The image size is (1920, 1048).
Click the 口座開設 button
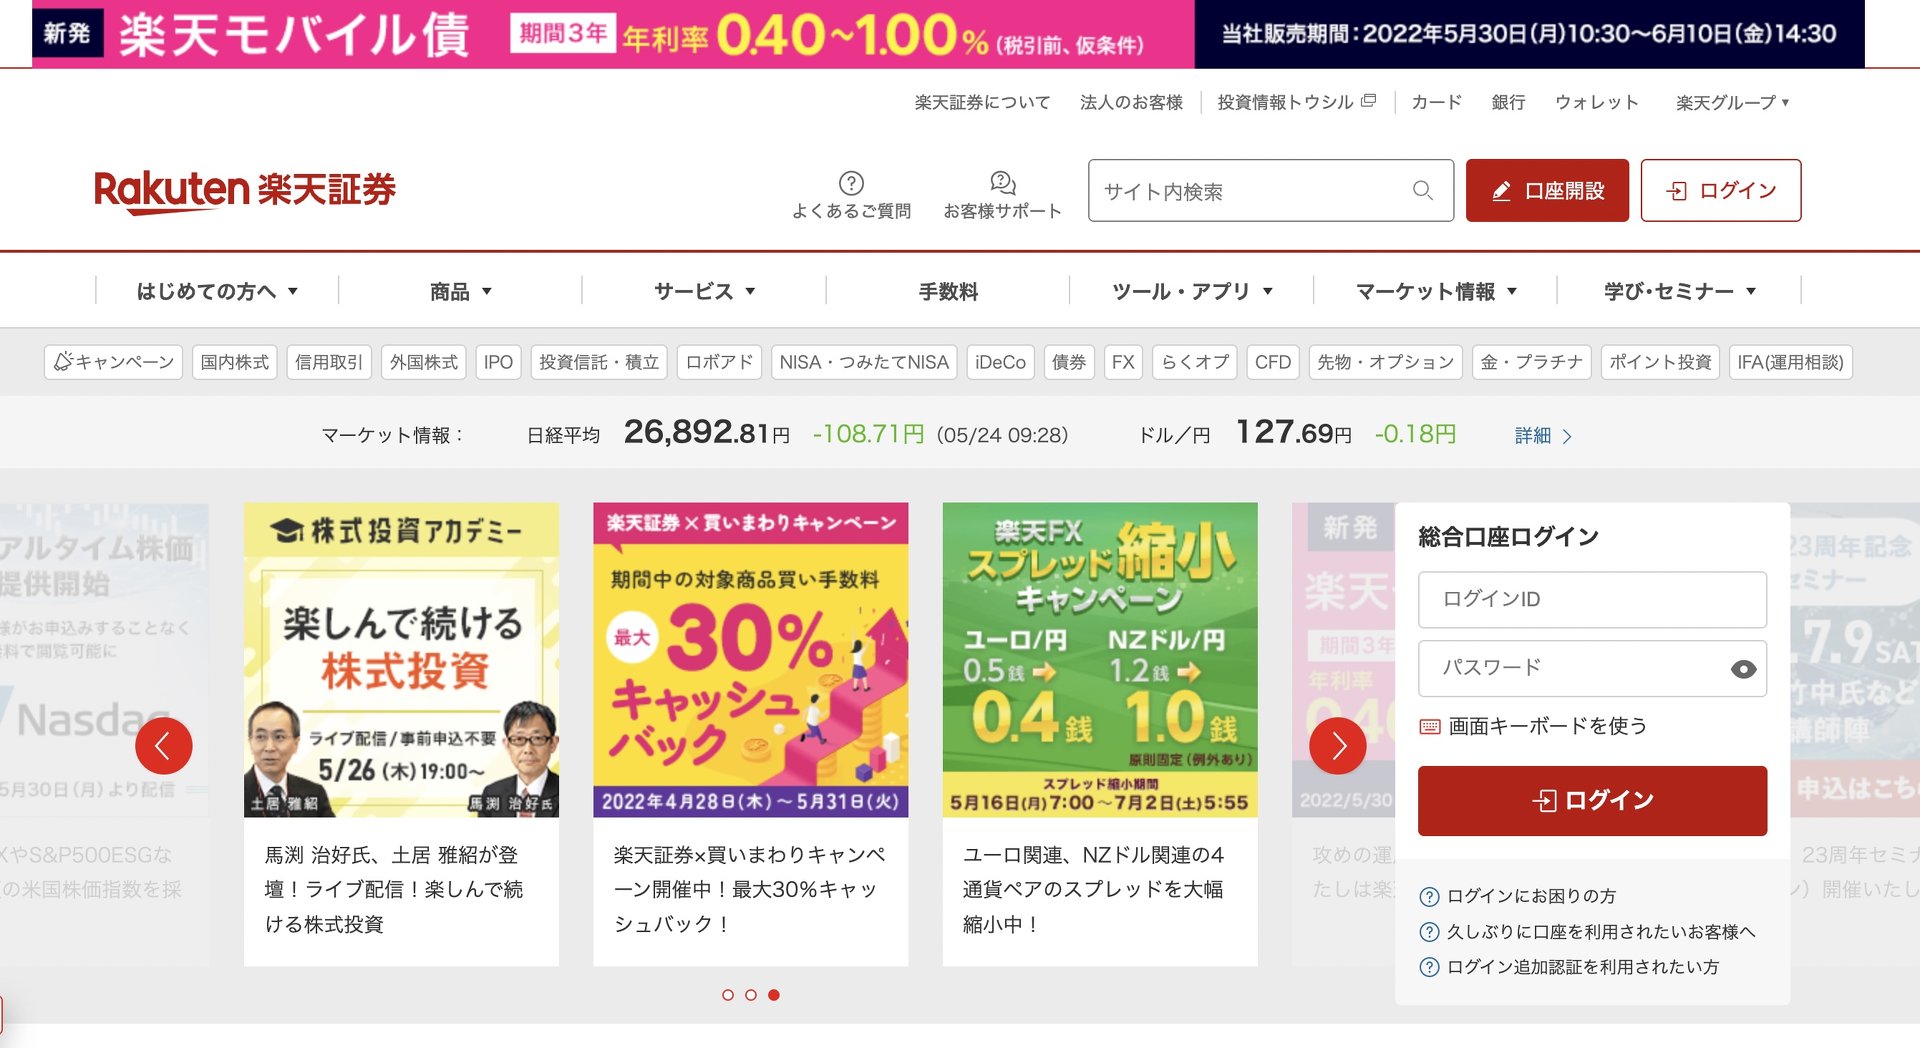coord(1547,190)
